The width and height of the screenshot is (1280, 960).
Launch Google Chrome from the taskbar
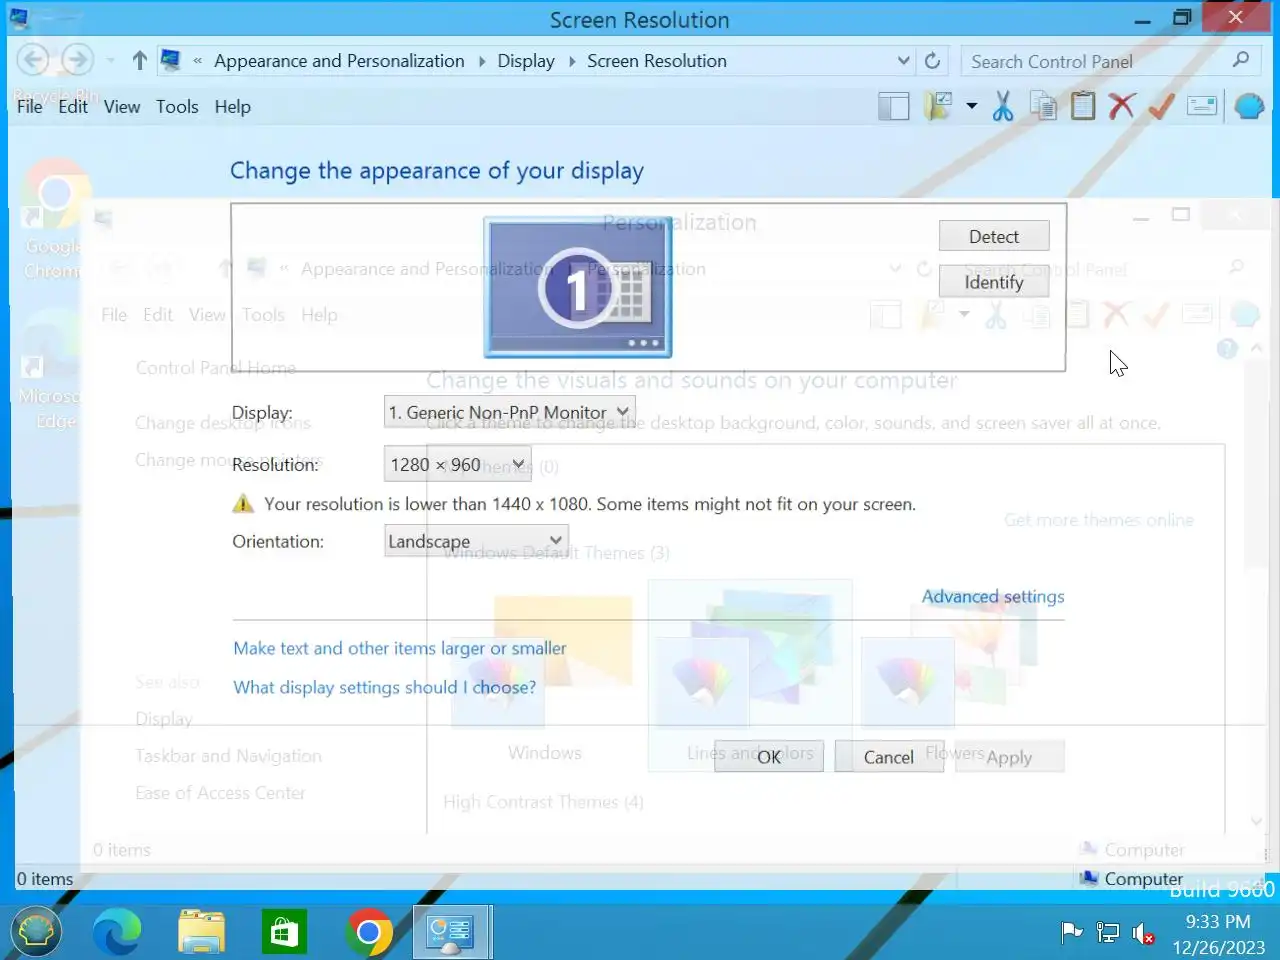coord(369,933)
